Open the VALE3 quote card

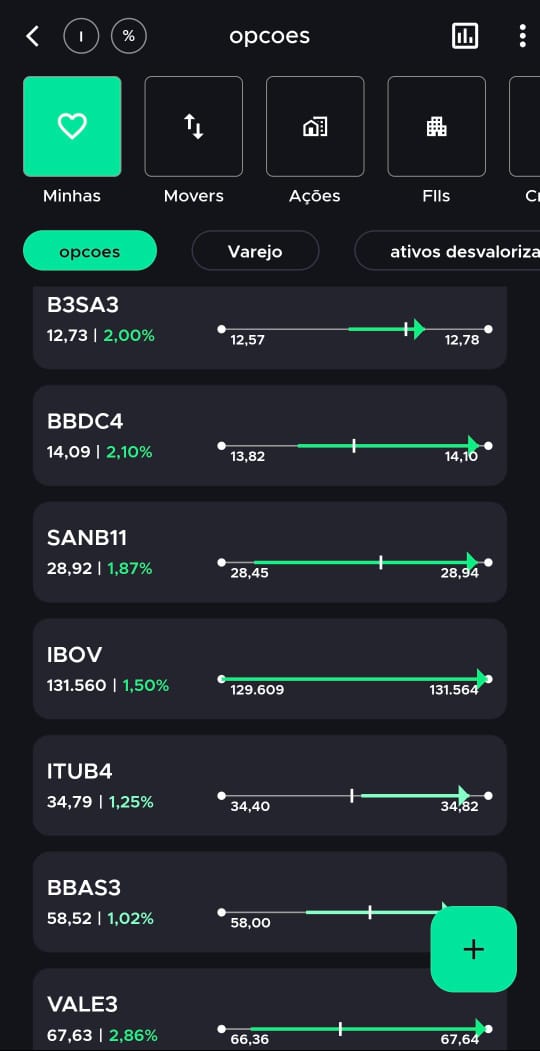tap(270, 1009)
